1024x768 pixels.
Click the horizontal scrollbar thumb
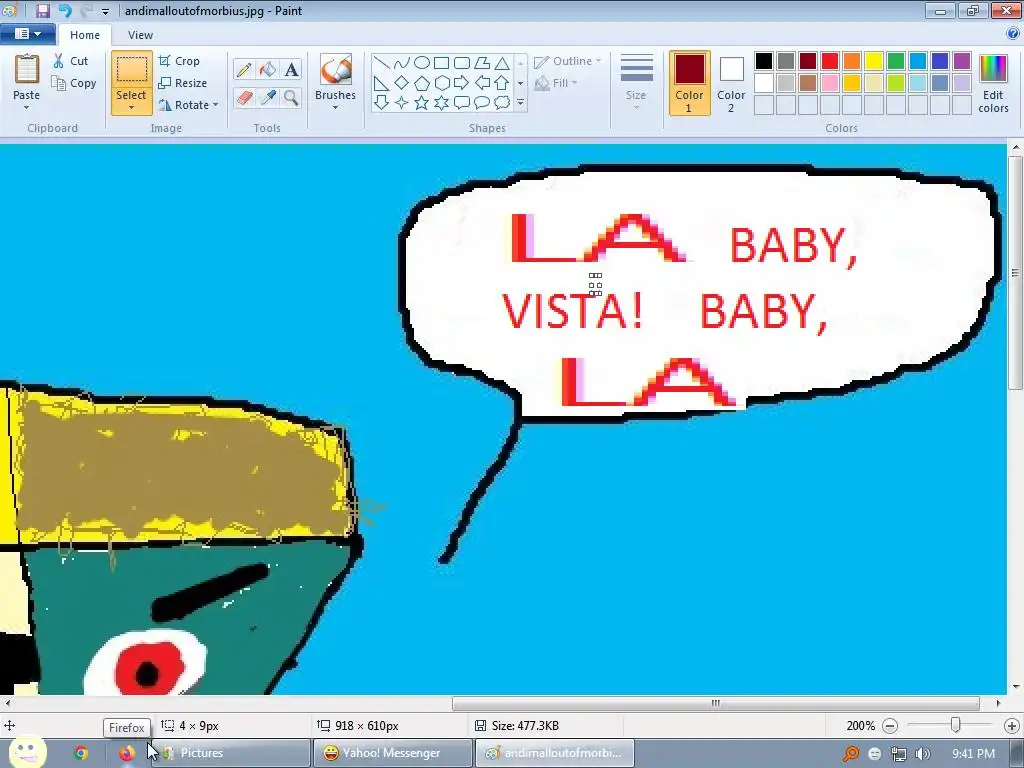716,703
